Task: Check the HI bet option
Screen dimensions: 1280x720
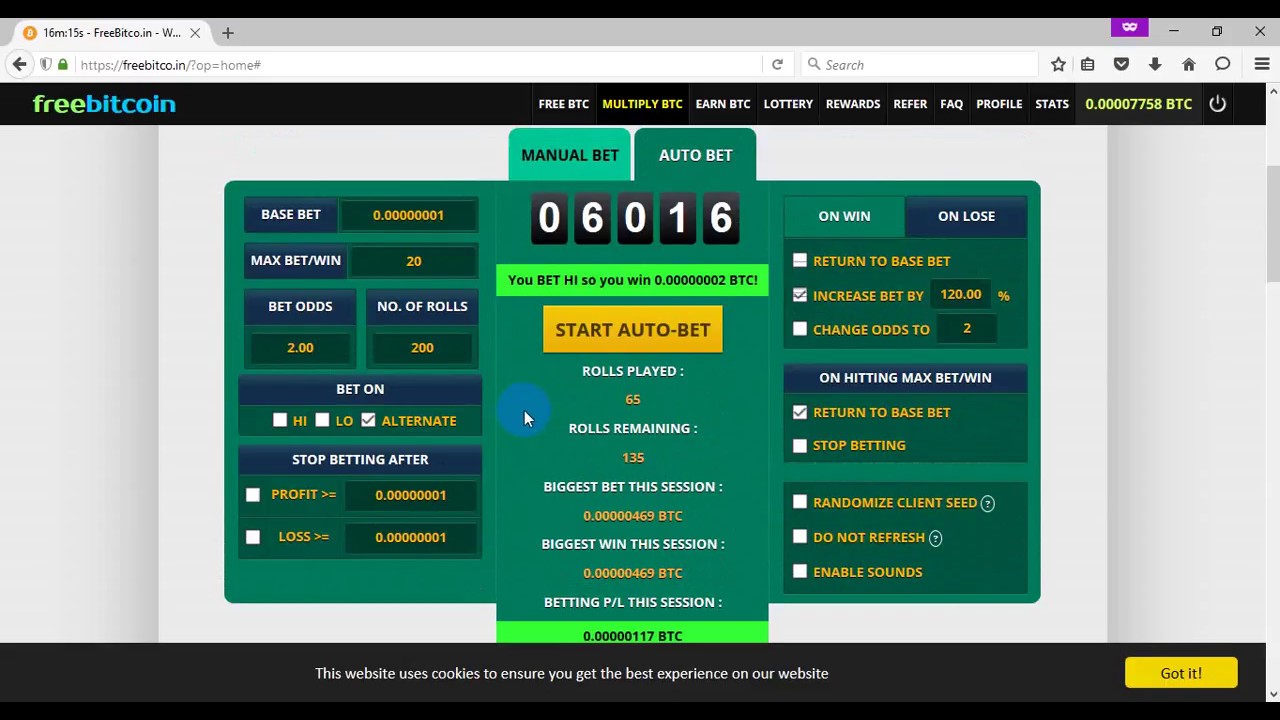Action: point(280,421)
